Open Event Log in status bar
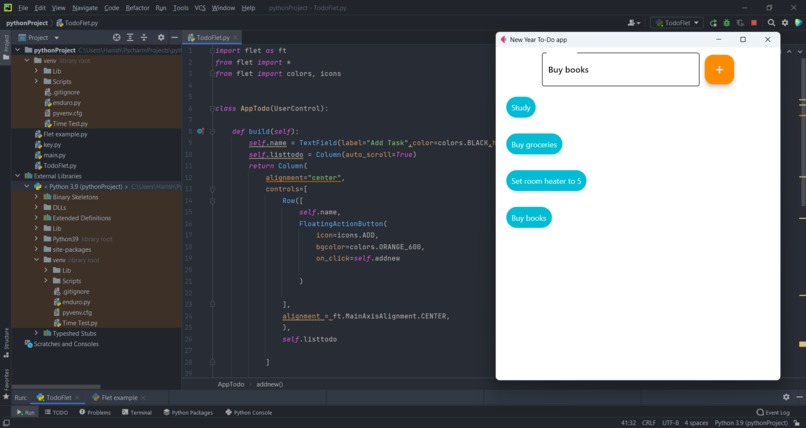This screenshot has height=428, width=806. tap(773, 413)
